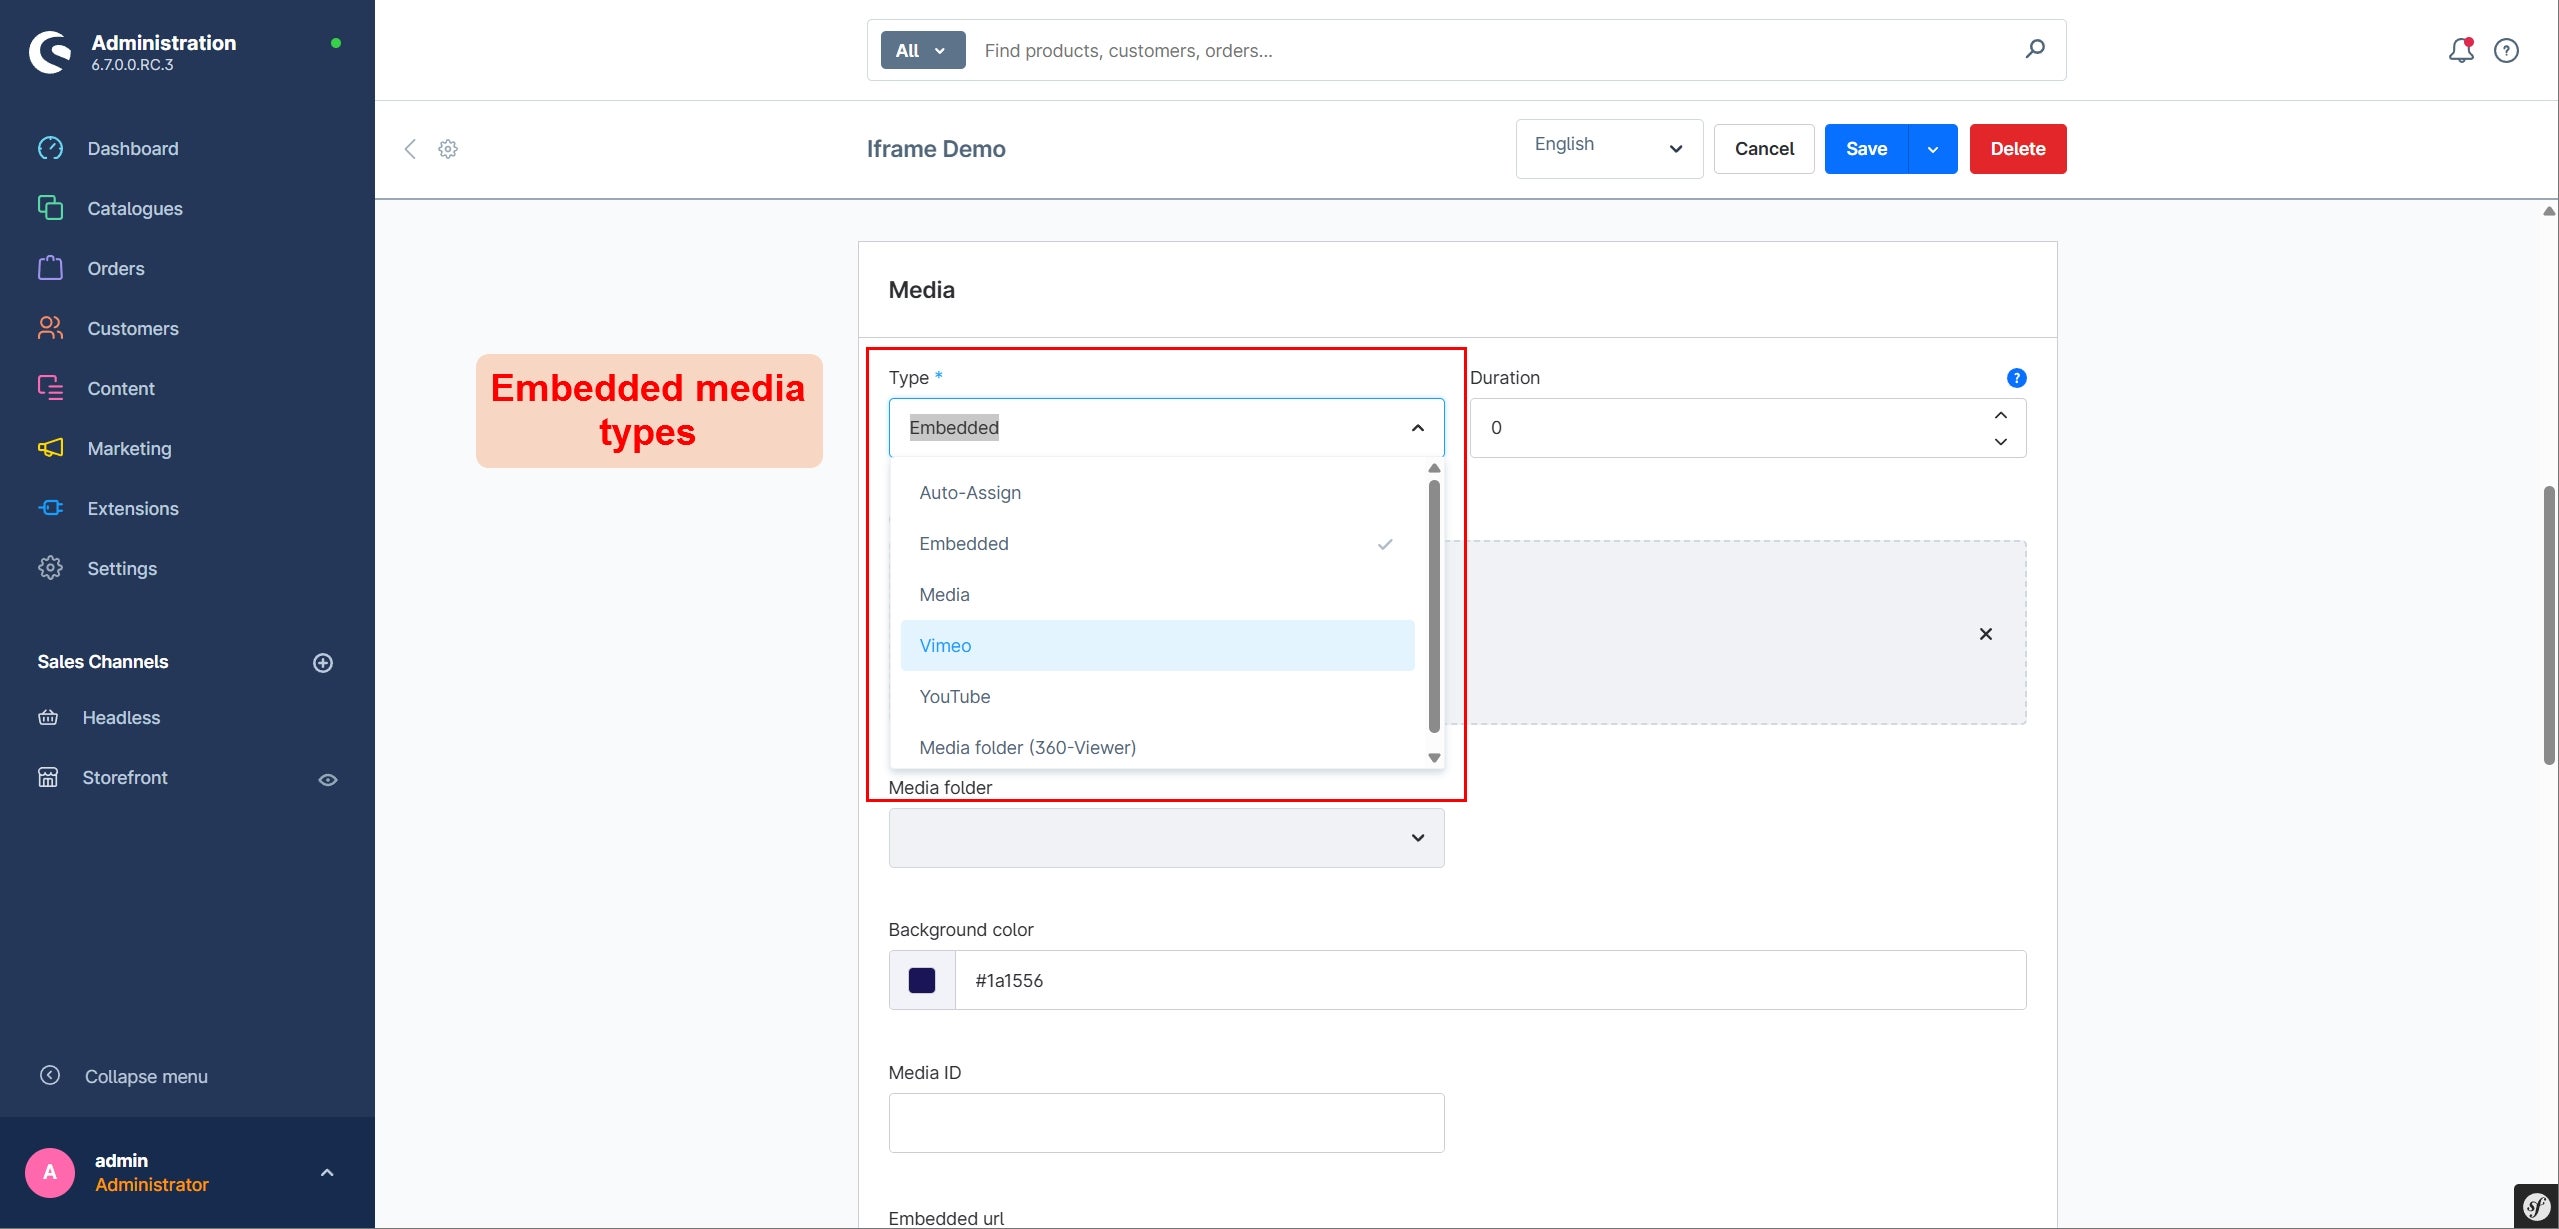Click the Storefront shop icon
This screenshot has height=1229, width=2559.
click(x=48, y=777)
